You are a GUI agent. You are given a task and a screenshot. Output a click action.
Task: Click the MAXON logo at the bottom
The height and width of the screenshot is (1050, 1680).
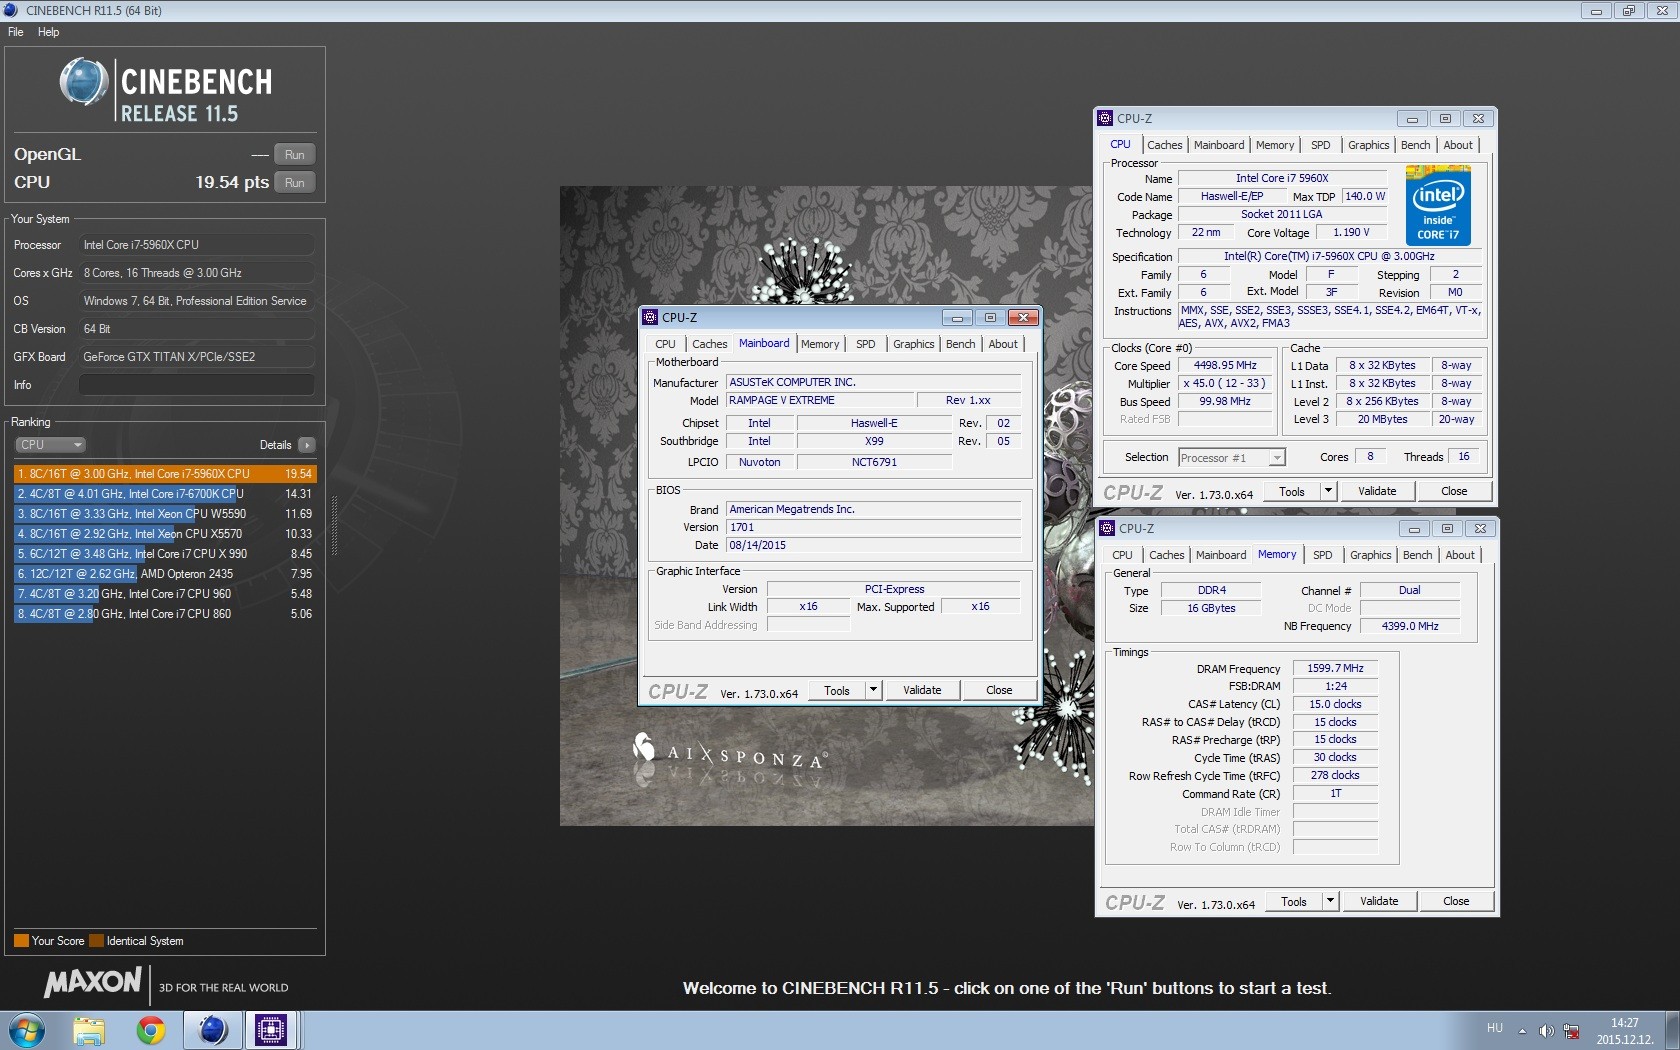[93, 982]
